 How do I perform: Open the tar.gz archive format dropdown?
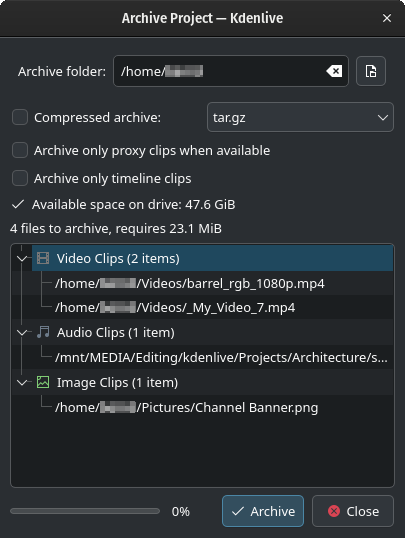pos(300,117)
